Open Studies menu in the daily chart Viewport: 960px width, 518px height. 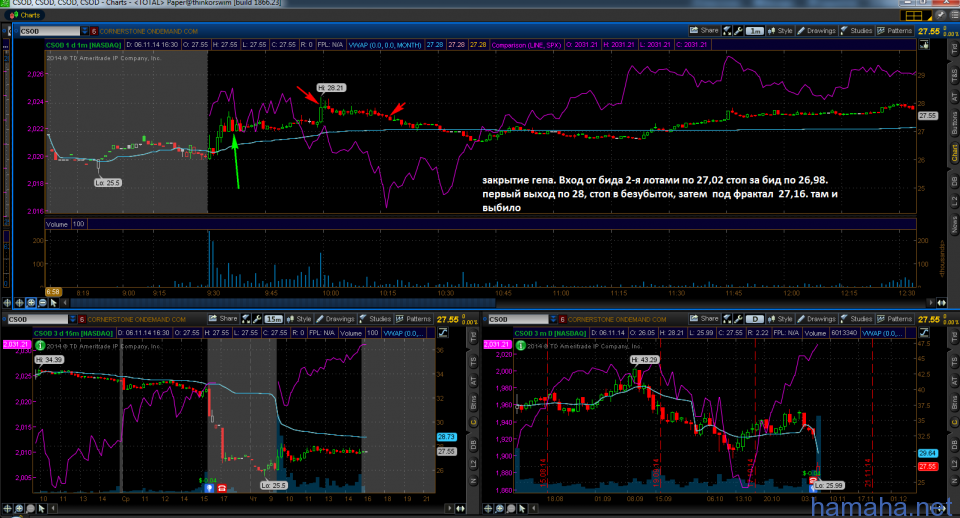857,319
